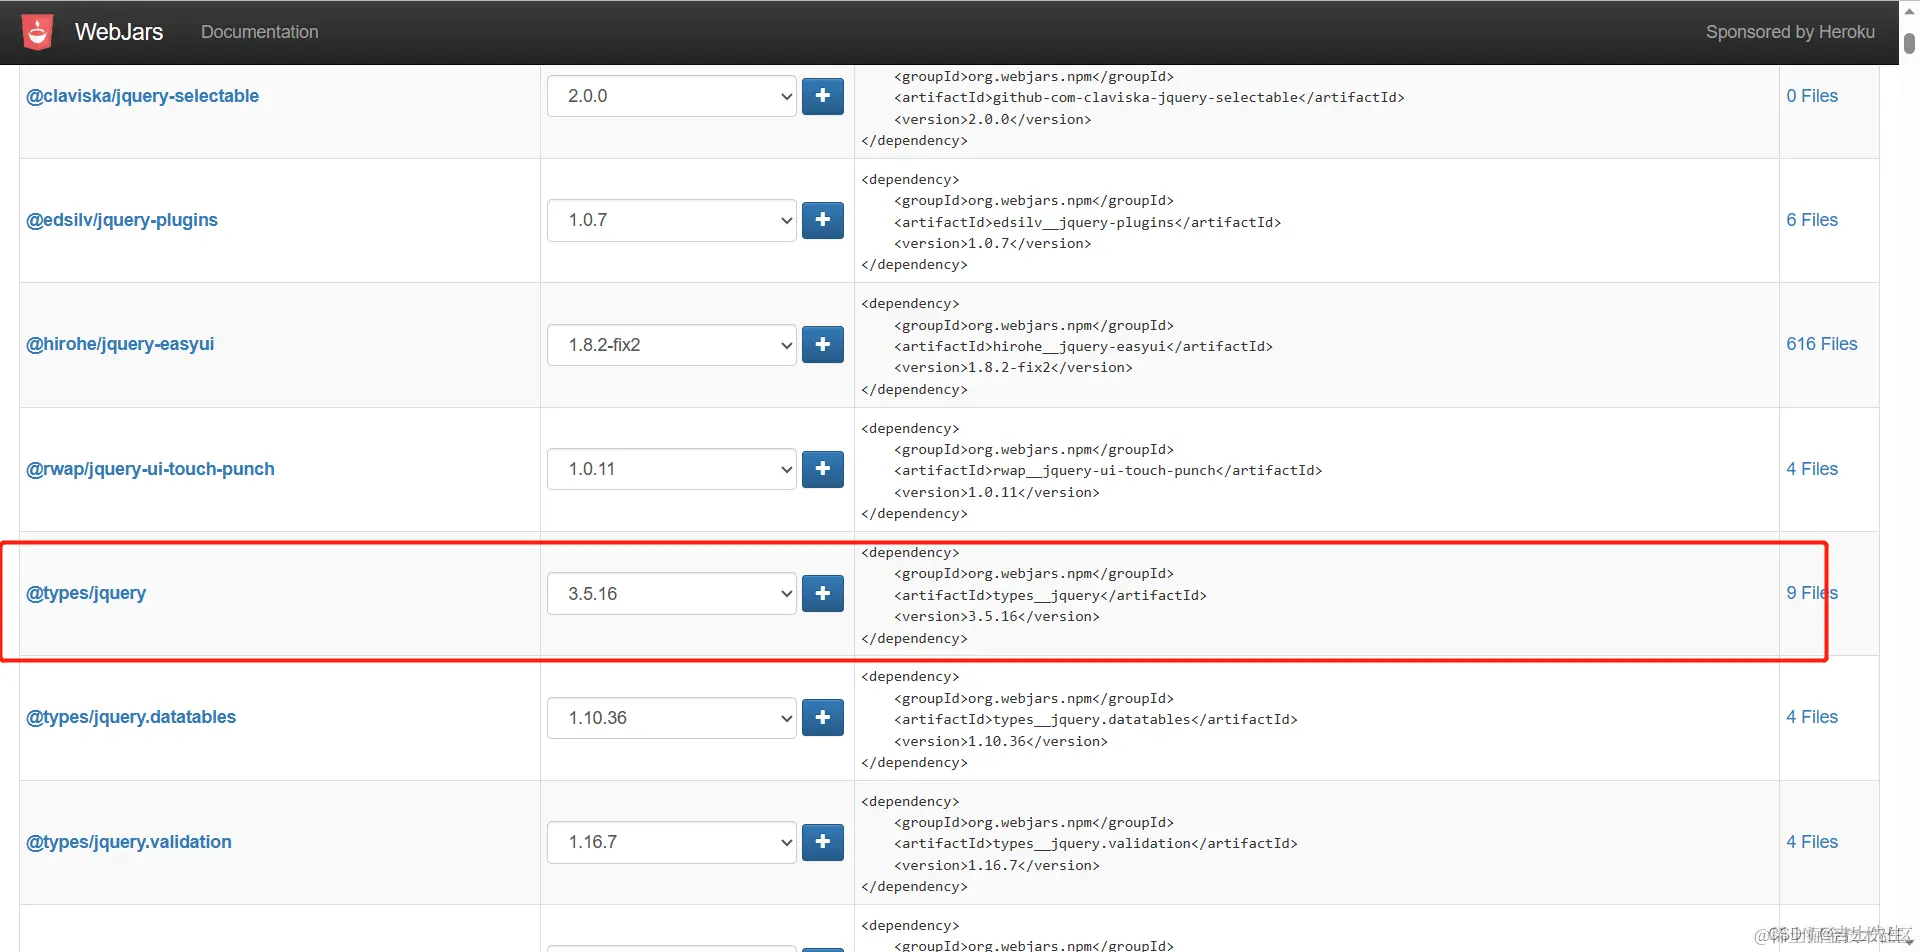Open the @hirohe/jquery-easyui link
The image size is (1920, 952).
pos(120,344)
